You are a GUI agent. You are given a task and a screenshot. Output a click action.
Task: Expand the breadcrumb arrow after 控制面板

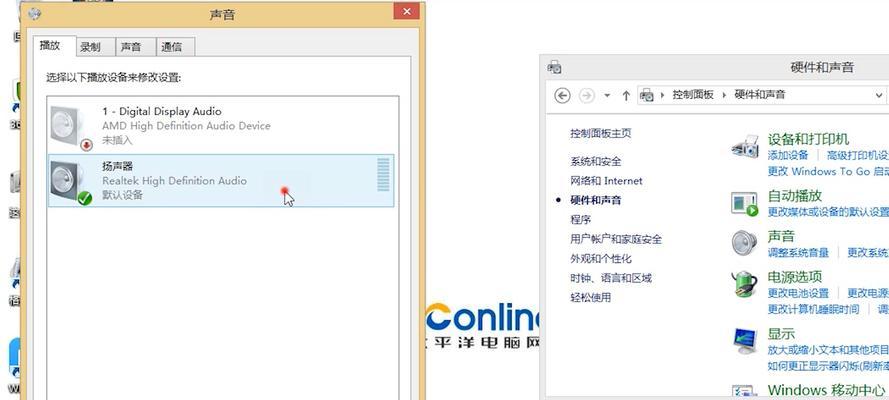click(x=724, y=95)
